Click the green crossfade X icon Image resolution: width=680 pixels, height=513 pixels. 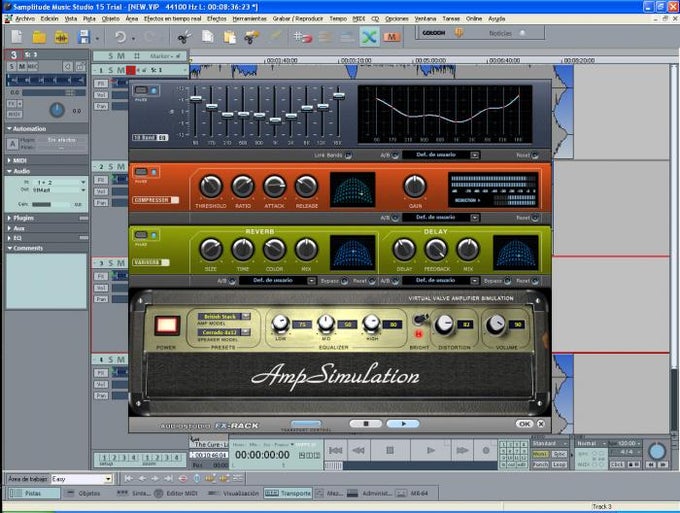pos(369,37)
